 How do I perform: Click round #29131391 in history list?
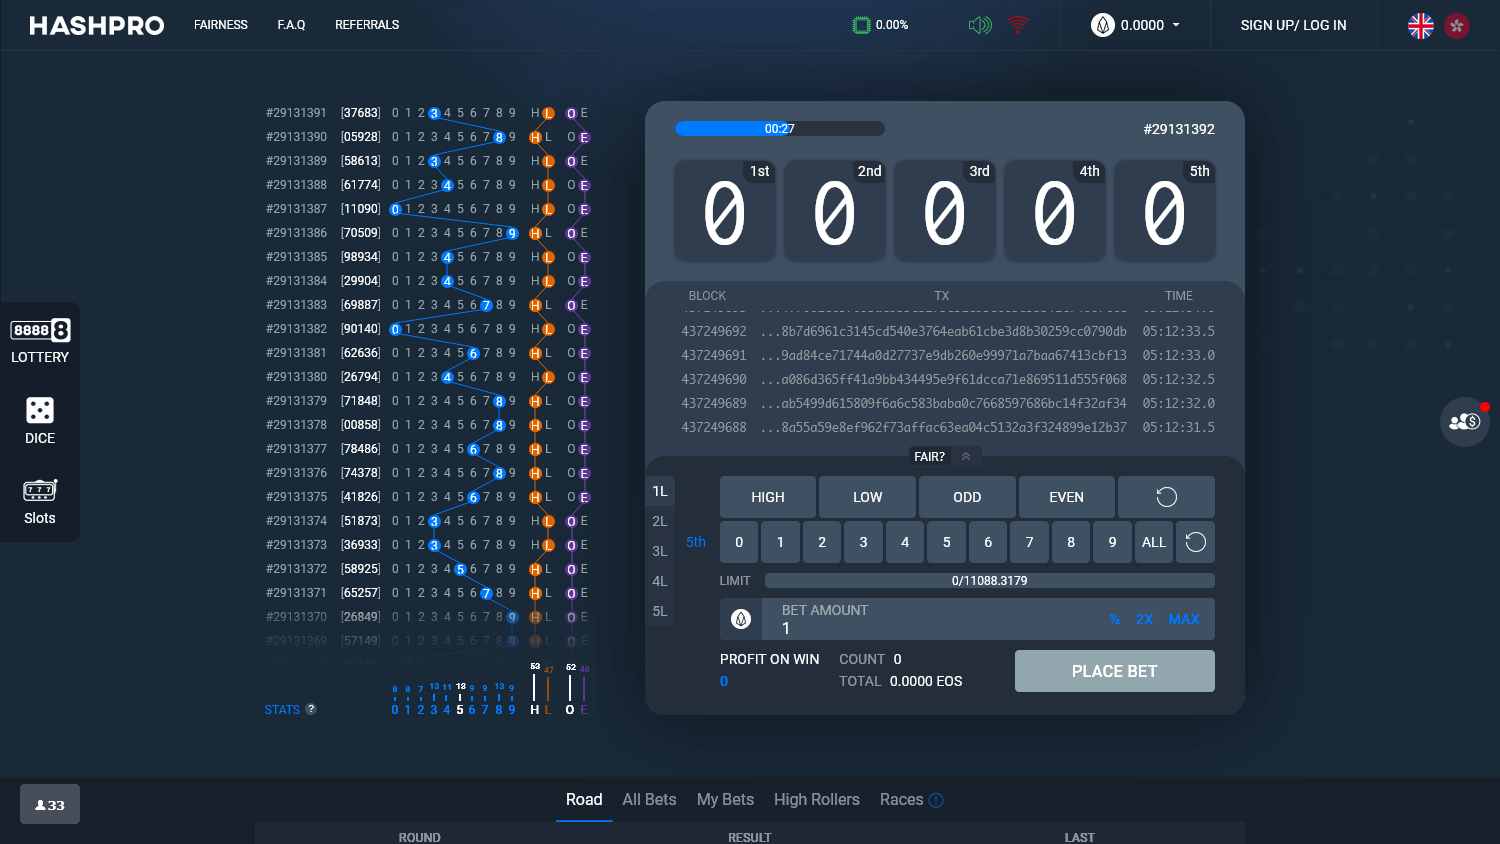click(296, 113)
